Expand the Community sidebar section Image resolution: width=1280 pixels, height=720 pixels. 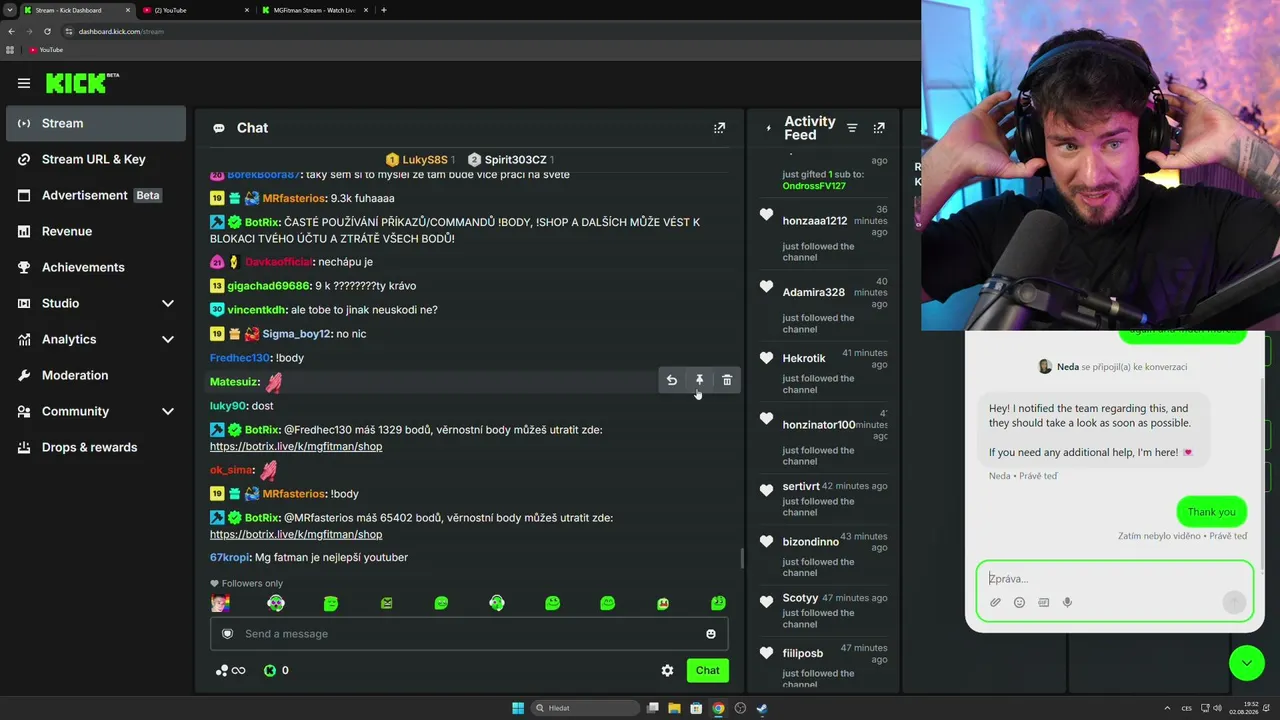coord(168,411)
